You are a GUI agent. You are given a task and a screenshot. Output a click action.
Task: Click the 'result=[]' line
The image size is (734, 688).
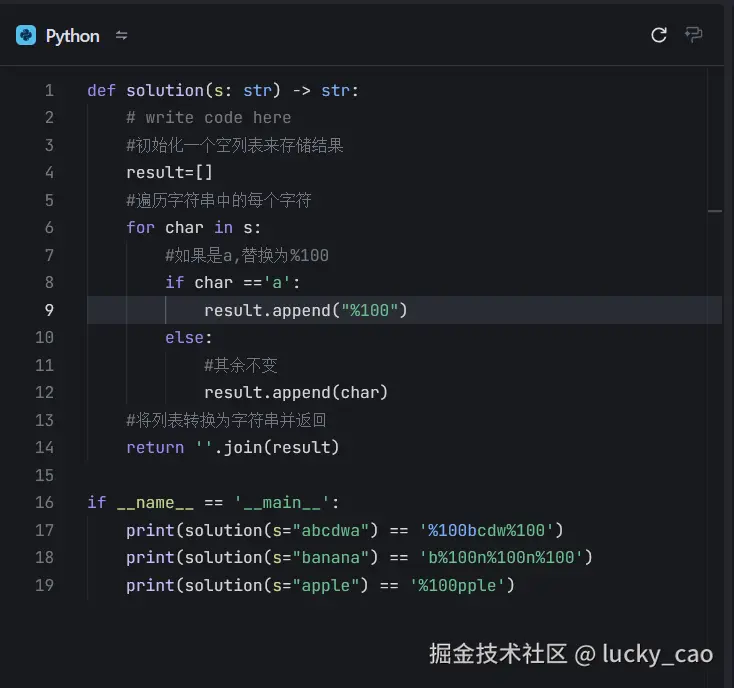tap(169, 173)
